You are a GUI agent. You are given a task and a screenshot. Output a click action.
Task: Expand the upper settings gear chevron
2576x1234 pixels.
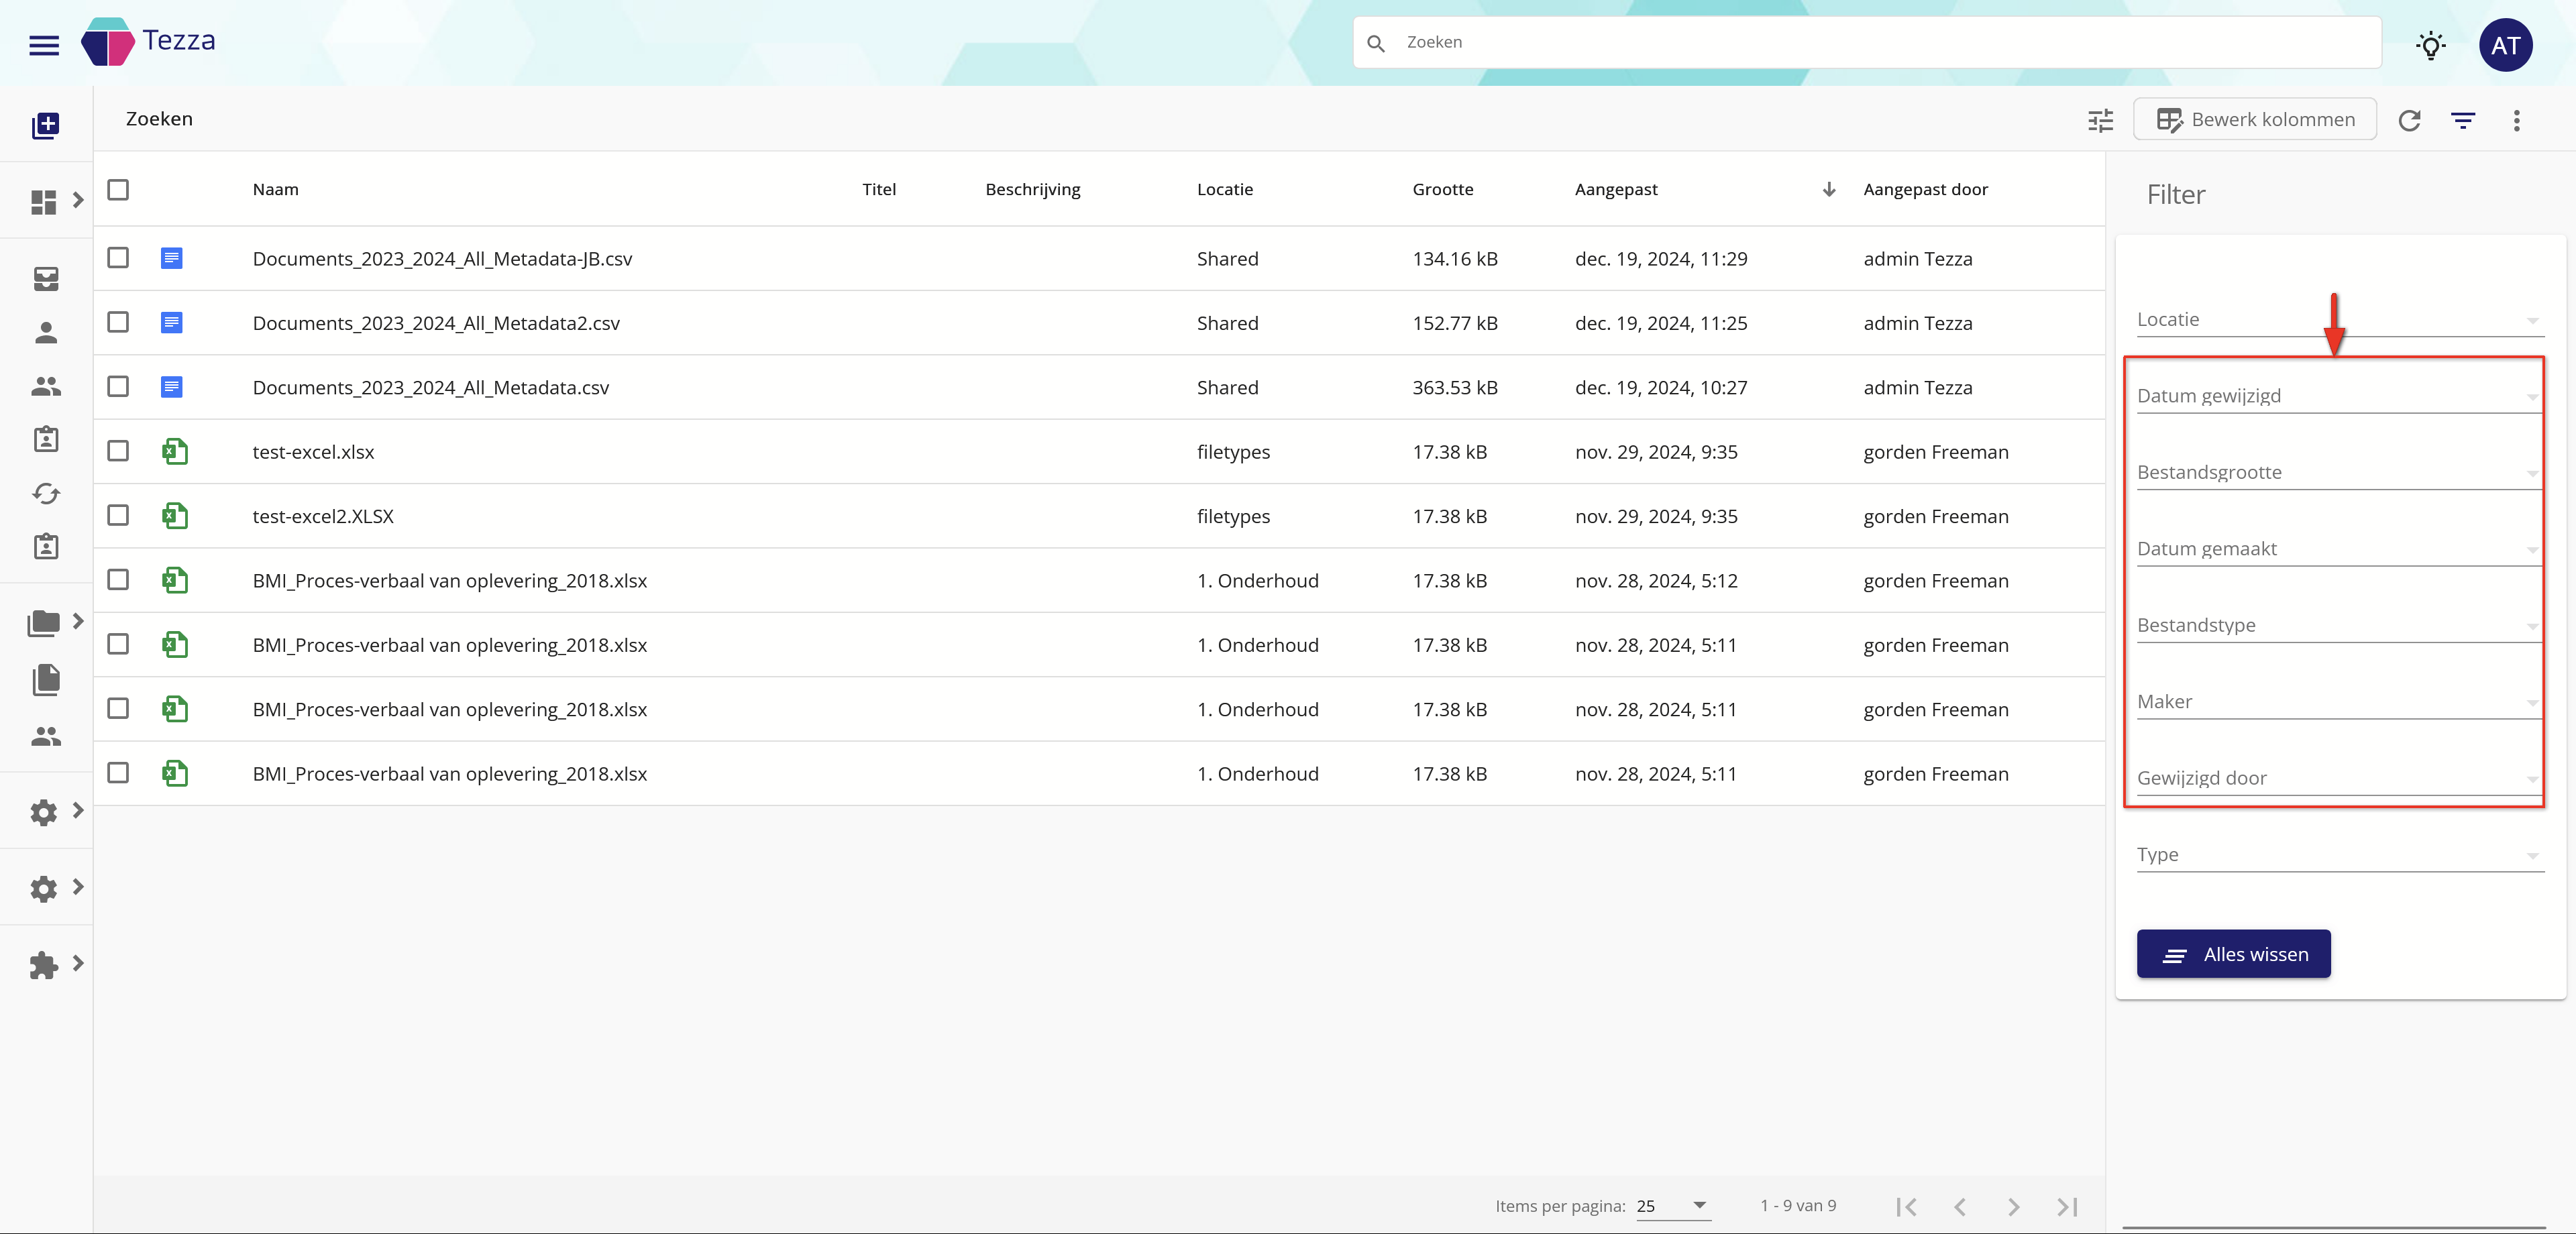78,810
